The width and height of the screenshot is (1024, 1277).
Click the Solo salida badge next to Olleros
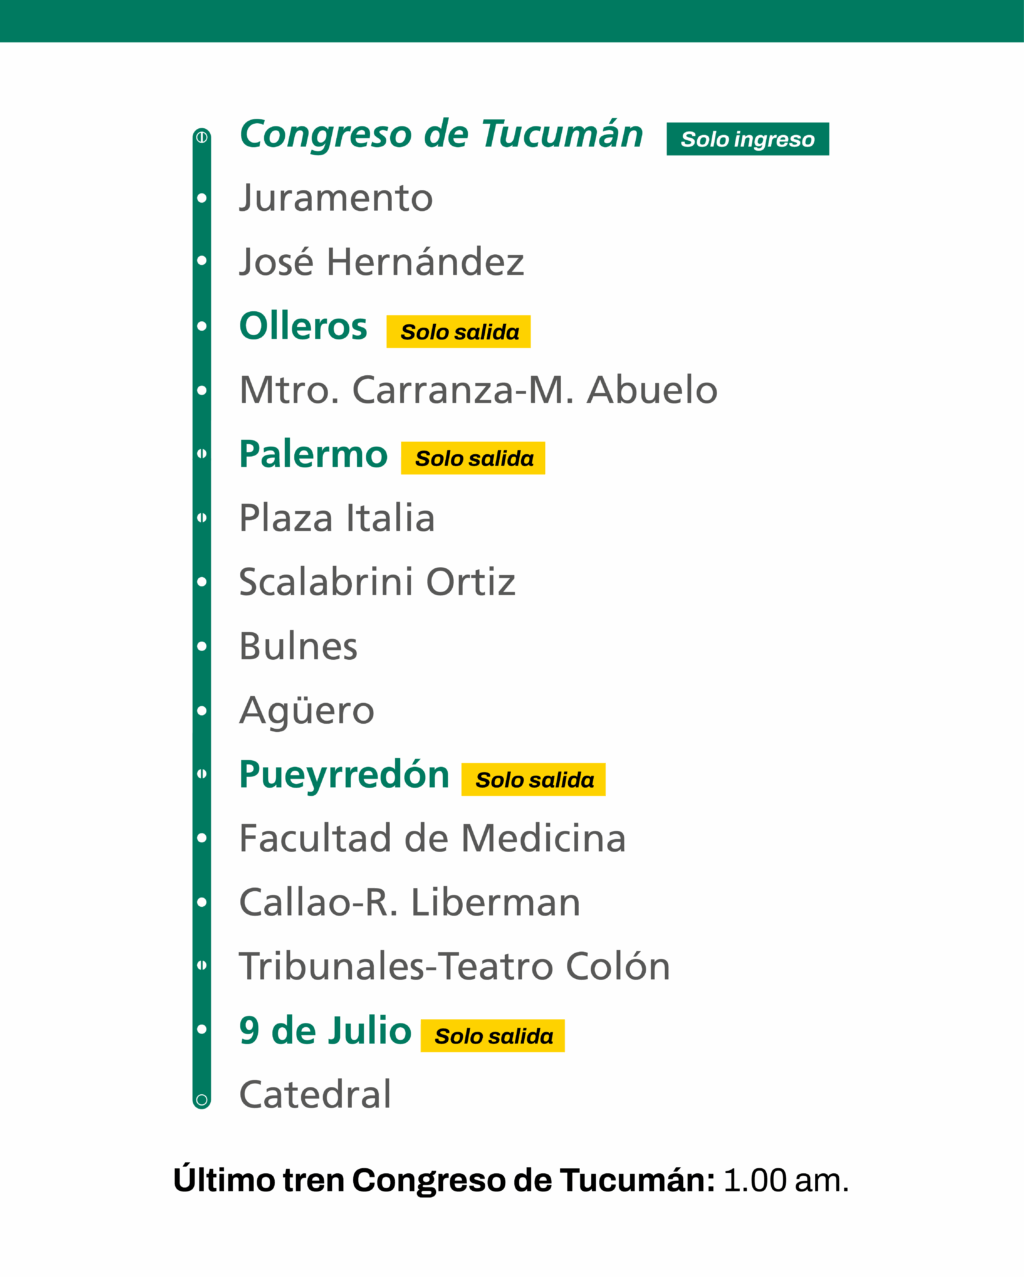459,332
